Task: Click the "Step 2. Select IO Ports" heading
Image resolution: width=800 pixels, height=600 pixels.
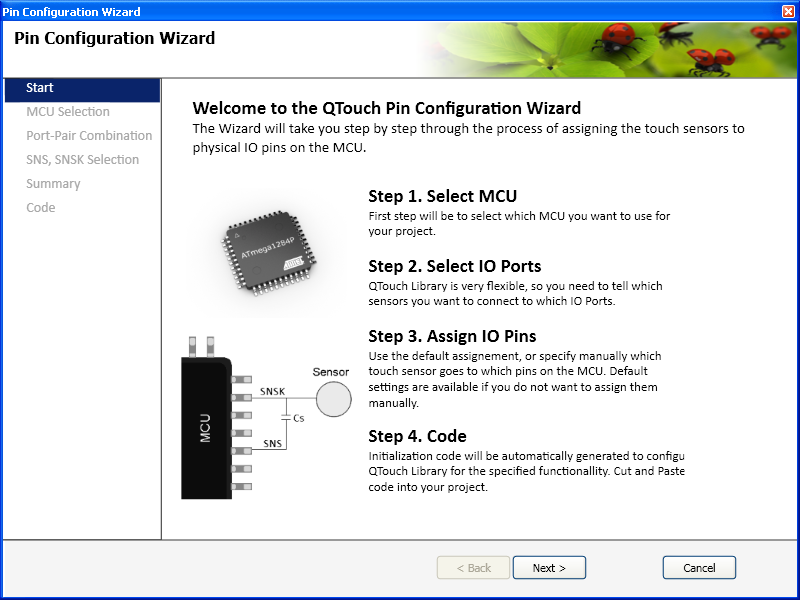Action: pyautogui.click(x=455, y=266)
